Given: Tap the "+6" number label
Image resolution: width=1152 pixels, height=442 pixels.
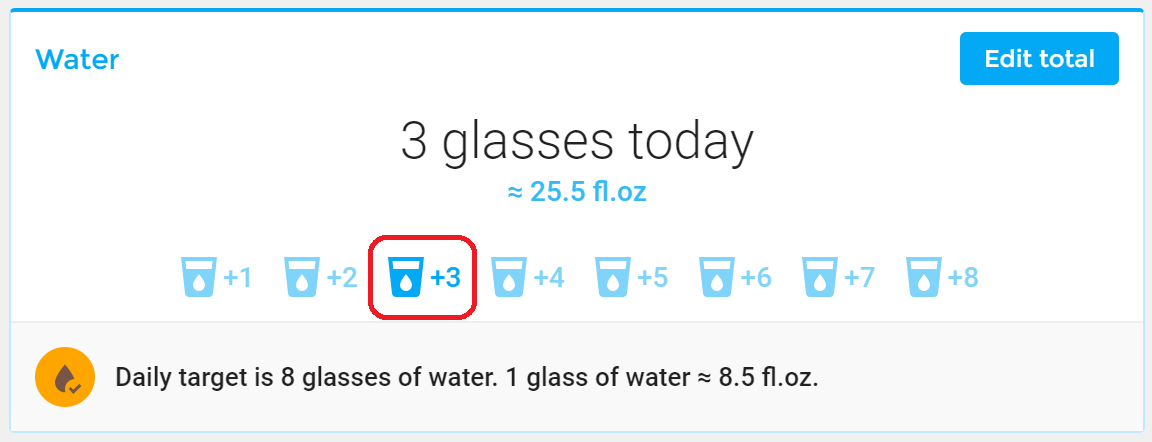Looking at the screenshot, I should [756, 278].
